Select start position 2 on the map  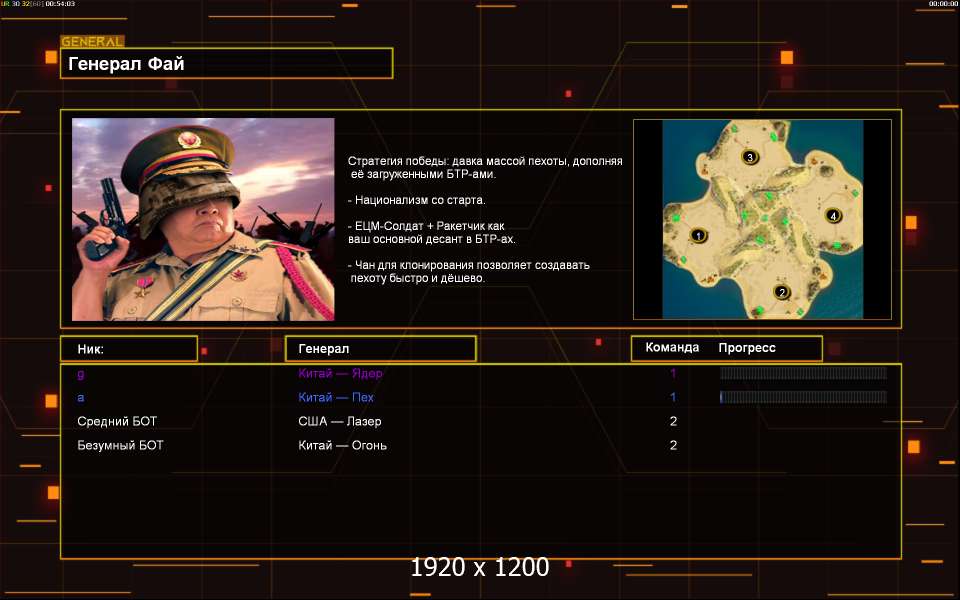781,292
